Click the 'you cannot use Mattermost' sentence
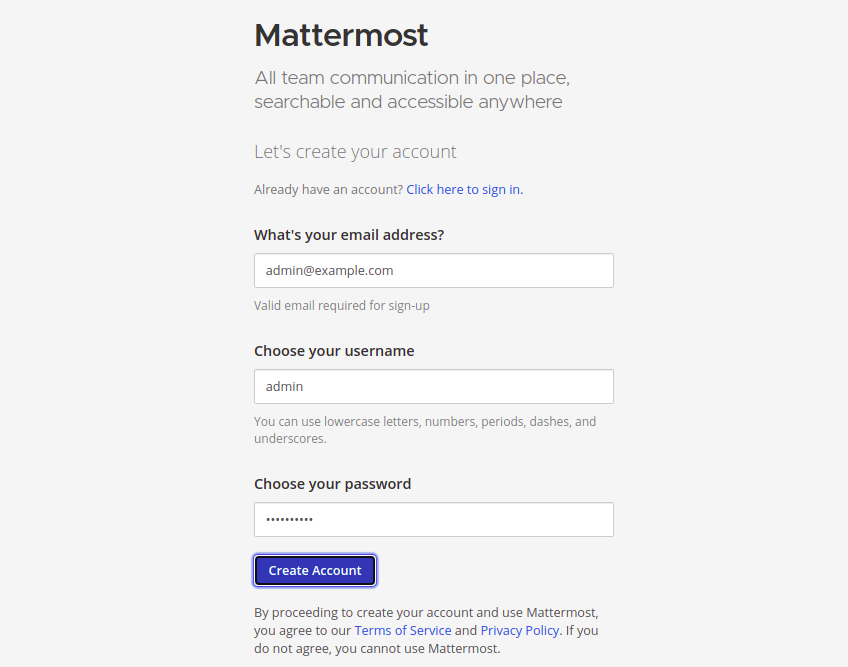Screen dimensions: 848x667 coord(418,648)
